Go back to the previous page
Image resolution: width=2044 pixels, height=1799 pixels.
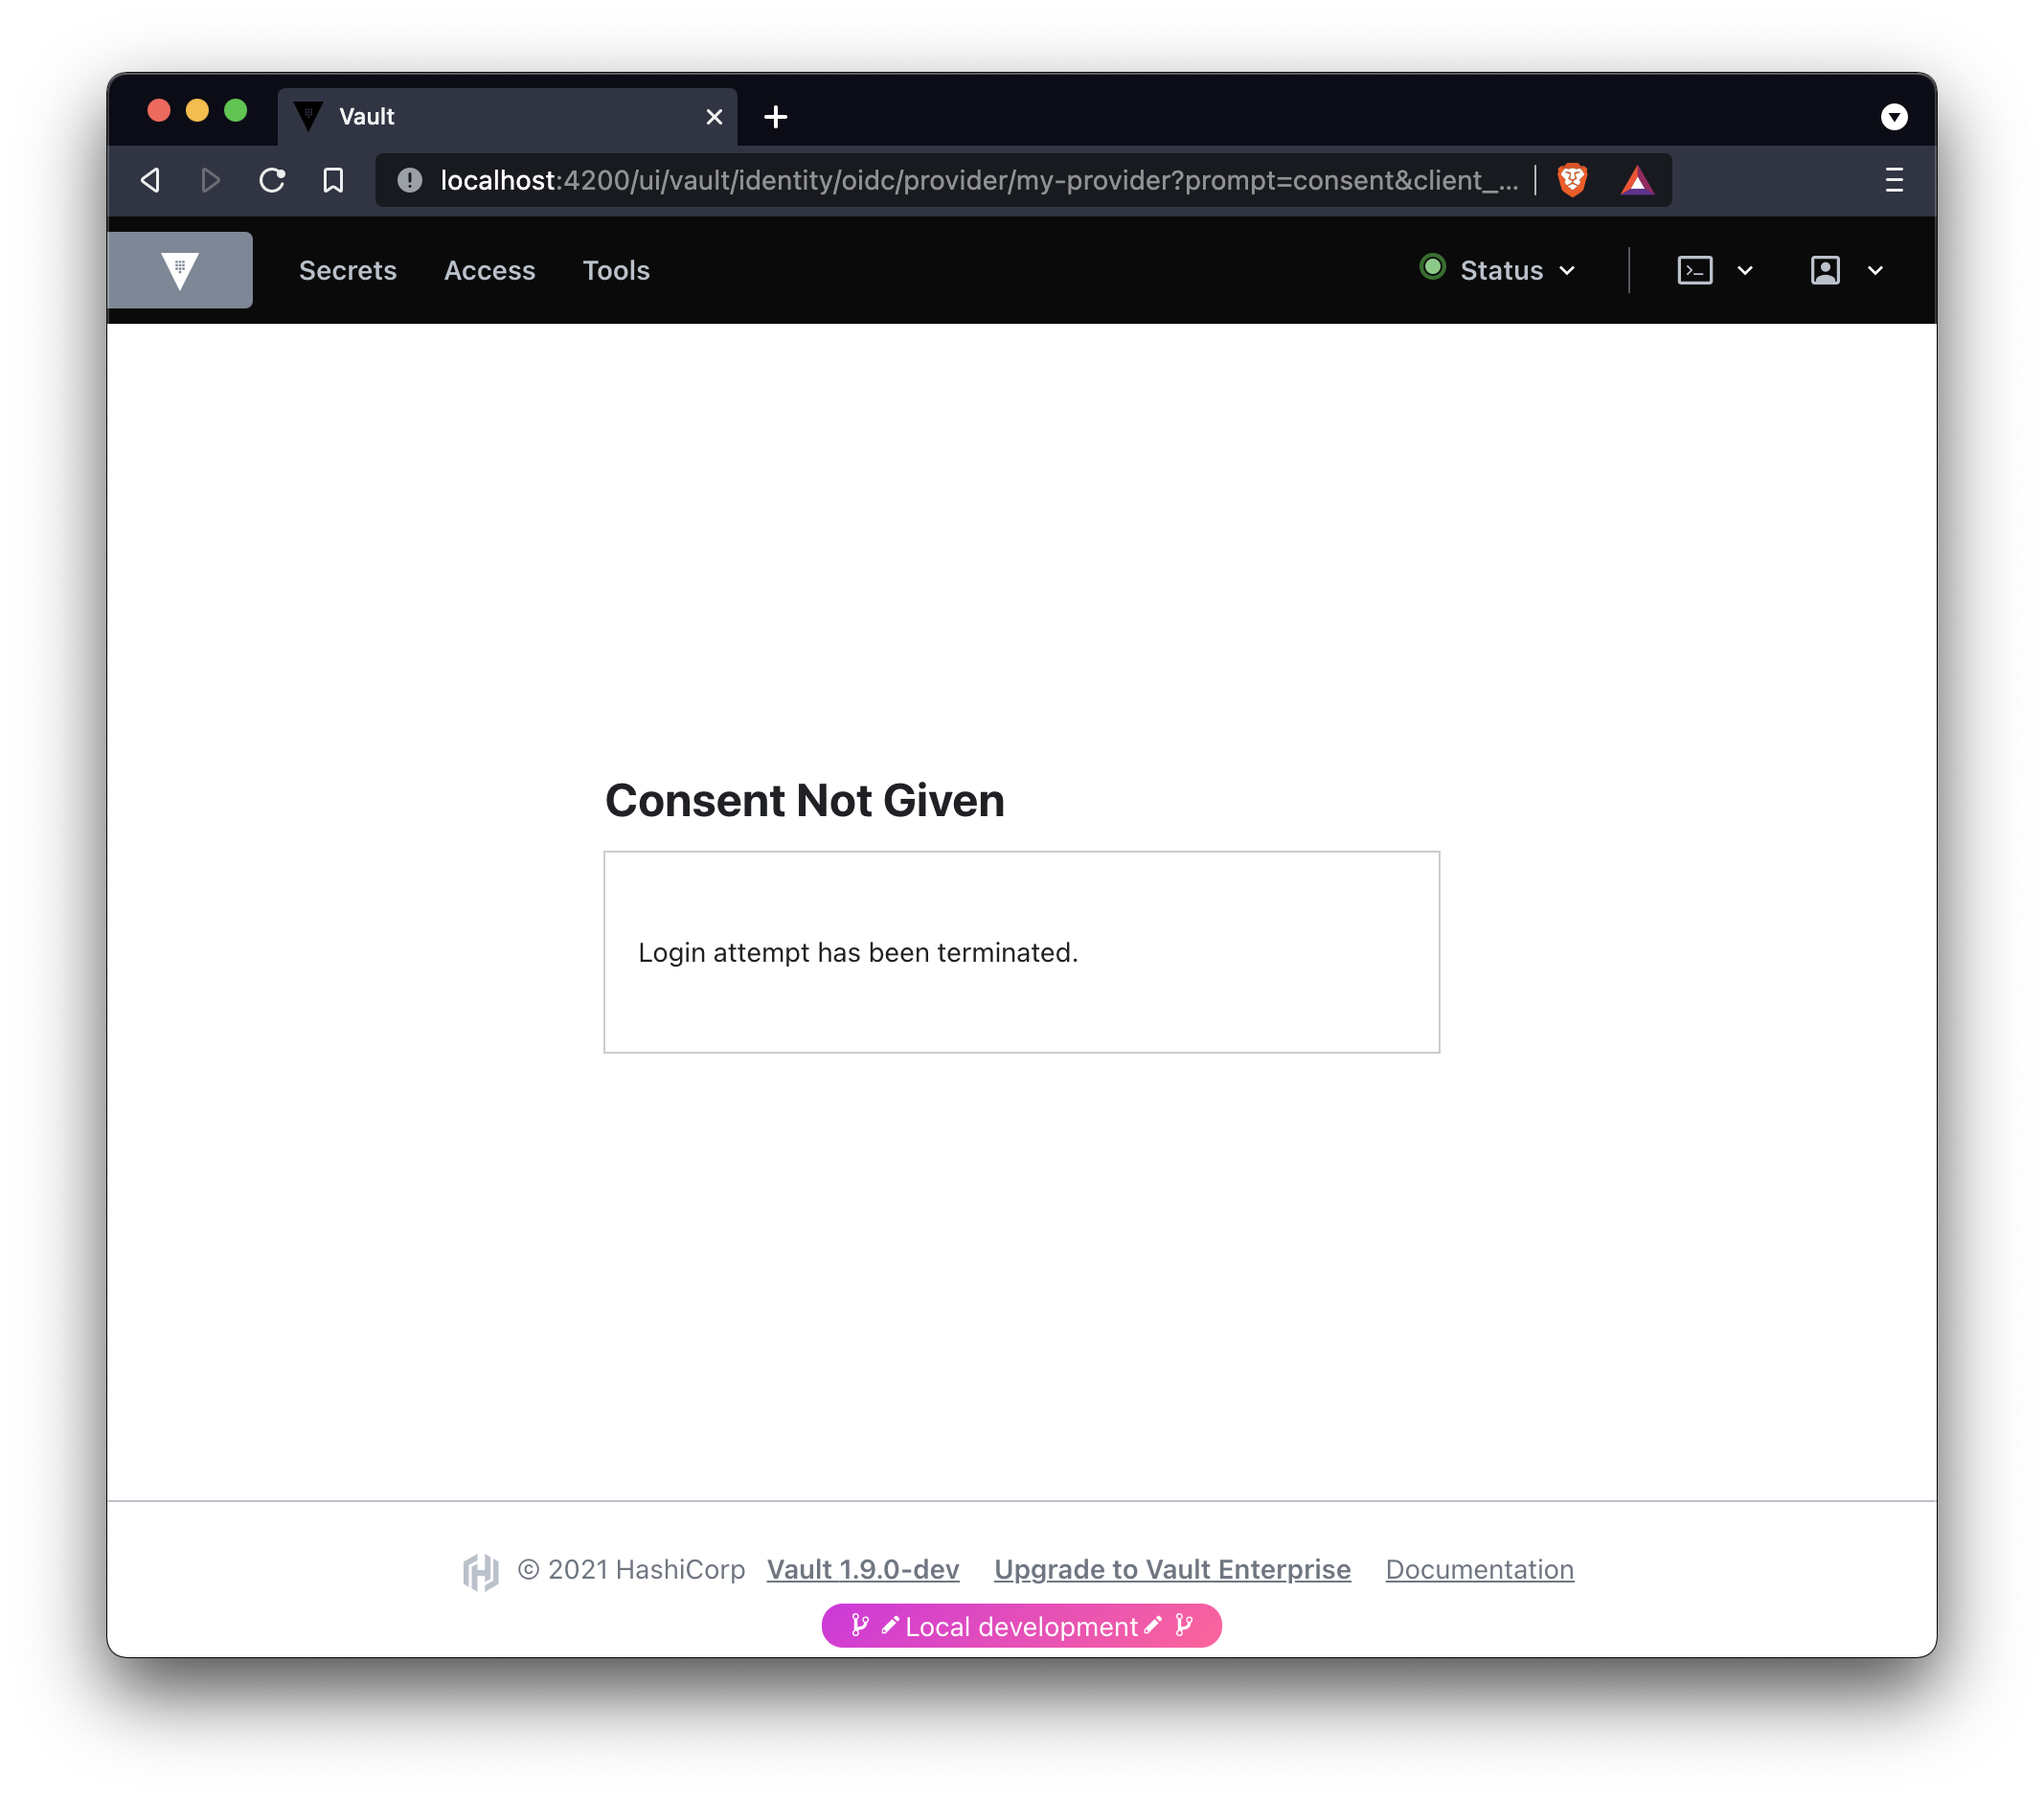[x=150, y=180]
